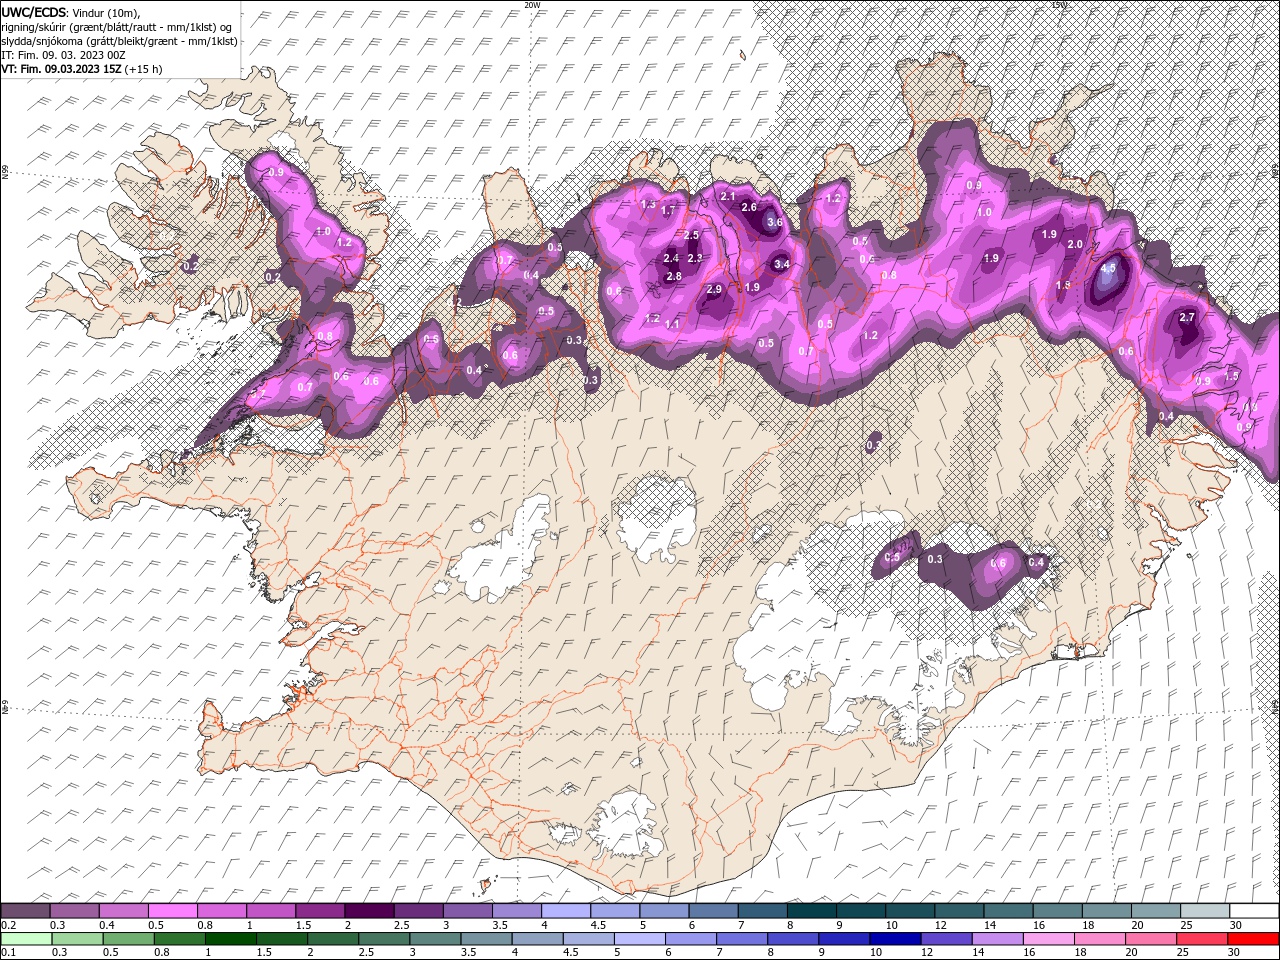Screen dimensions: 1280x960
Task: Click the 2.8 precipitation value label
Action: [674, 276]
